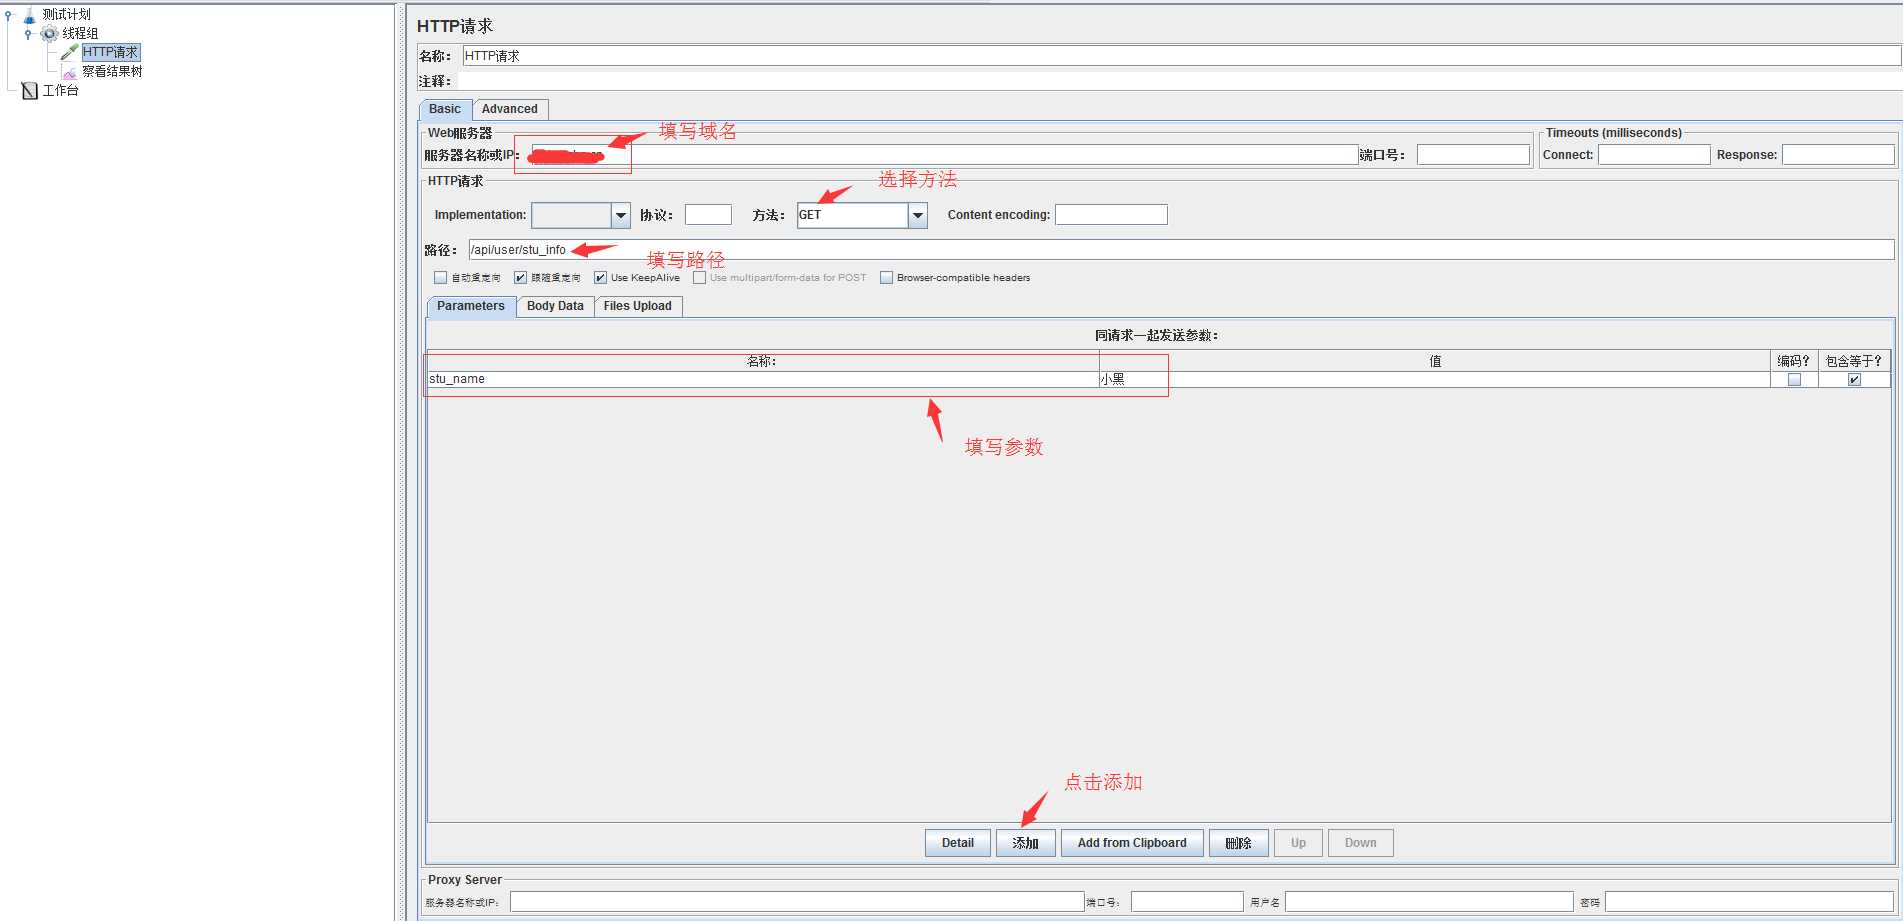Image resolution: width=1903 pixels, height=921 pixels.
Task: Click the 名称 name field containing HTTP请求
Action: 1181,56
